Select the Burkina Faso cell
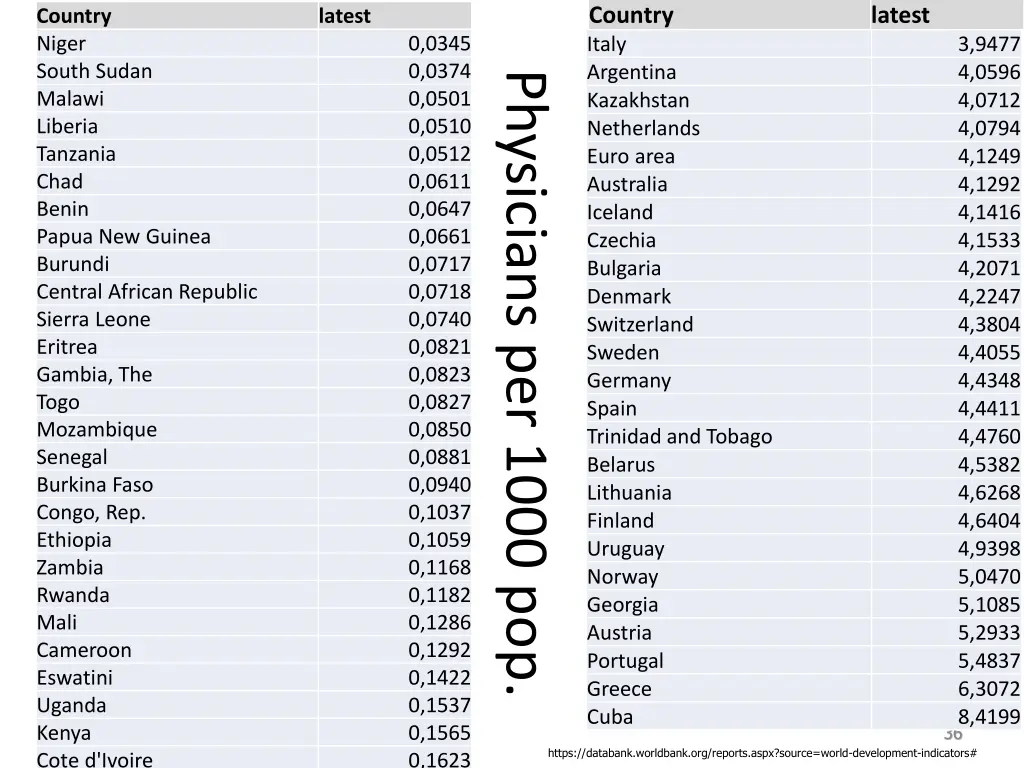 [x=177, y=485]
